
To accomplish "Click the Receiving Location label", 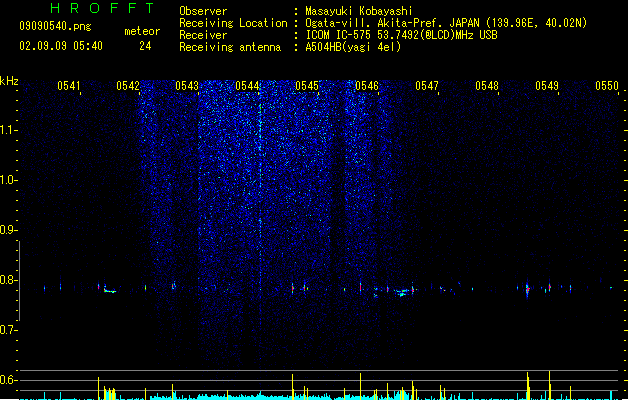I will point(233,23).
